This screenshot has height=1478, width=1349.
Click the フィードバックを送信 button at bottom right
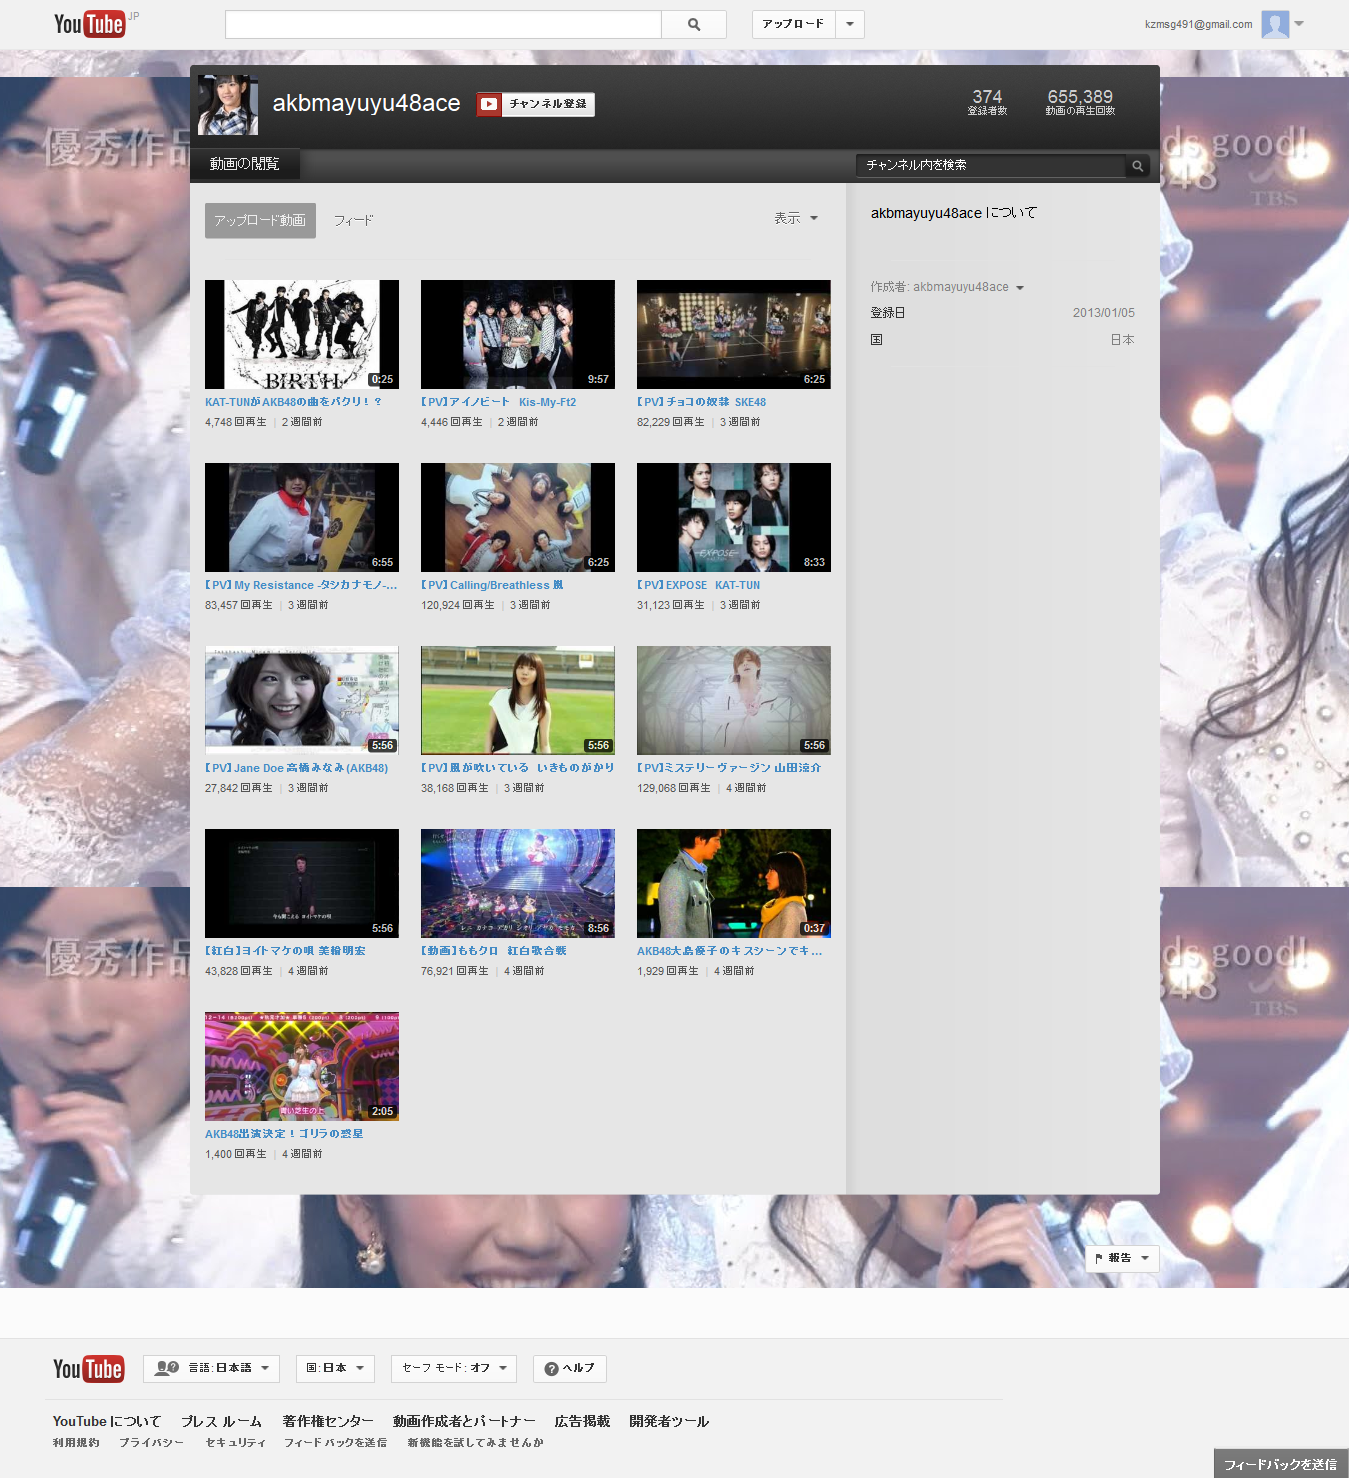pyautogui.click(x=1280, y=1464)
